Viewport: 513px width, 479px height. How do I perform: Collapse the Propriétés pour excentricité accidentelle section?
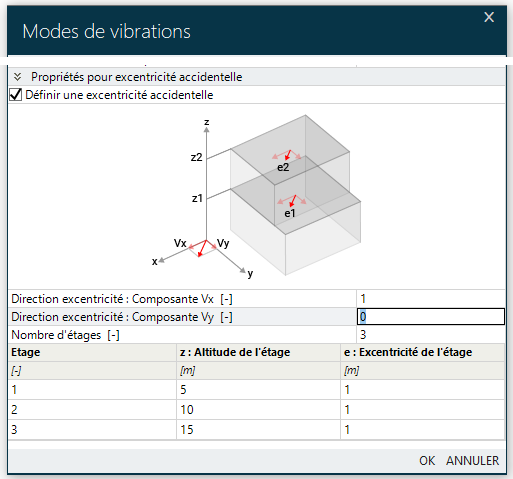pos(17,77)
